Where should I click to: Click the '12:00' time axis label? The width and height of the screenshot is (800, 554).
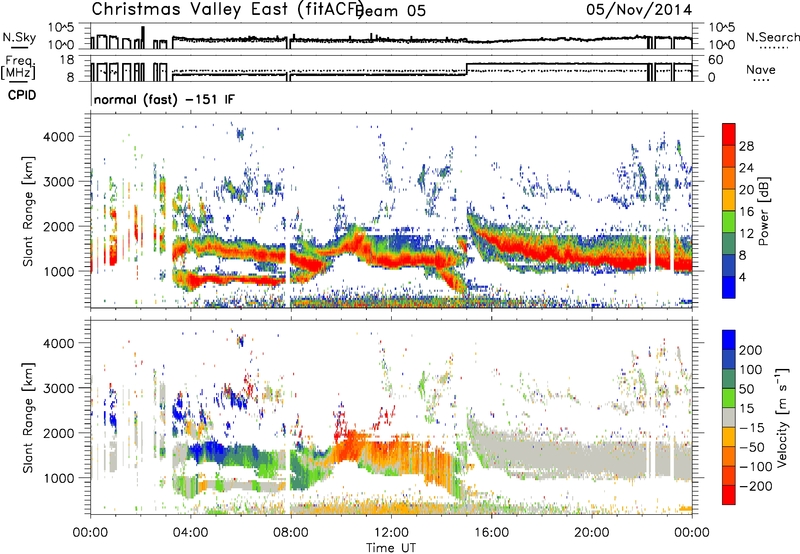(391, 533)
